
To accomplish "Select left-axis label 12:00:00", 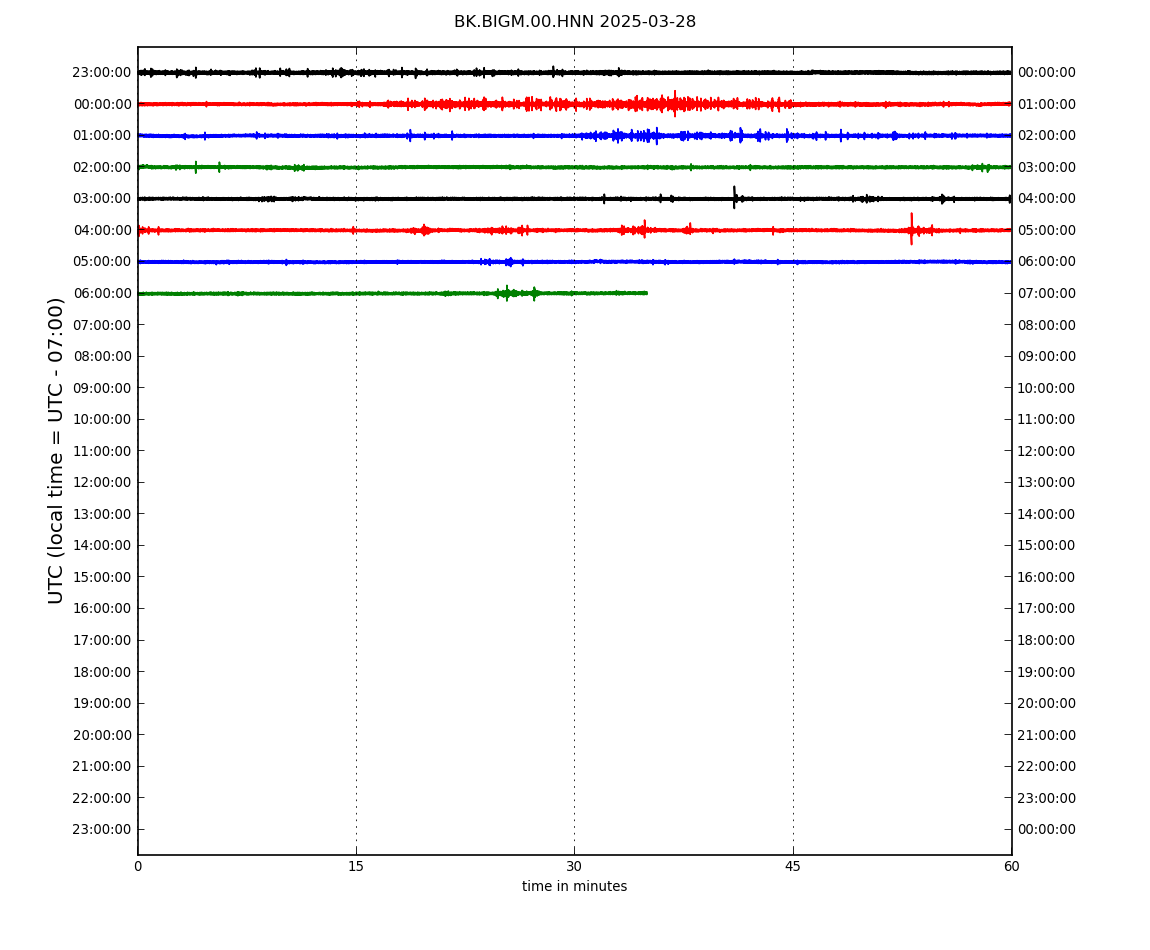I will tap(102, 483).
